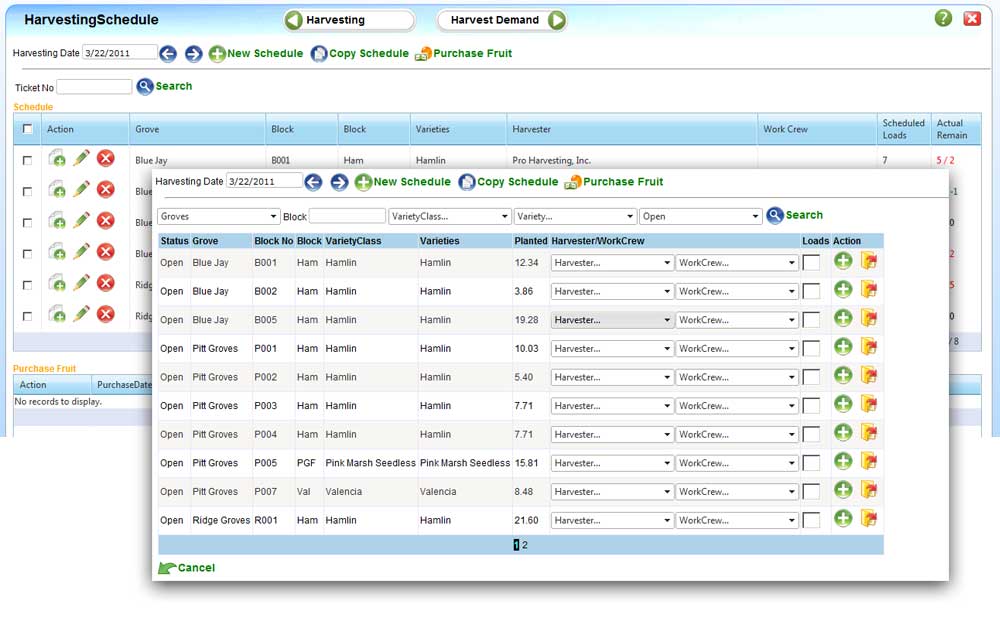Viewport: 1000px width, 629px height.
Task: Add block B001 with green plus icon
Action: click(843, 261)
